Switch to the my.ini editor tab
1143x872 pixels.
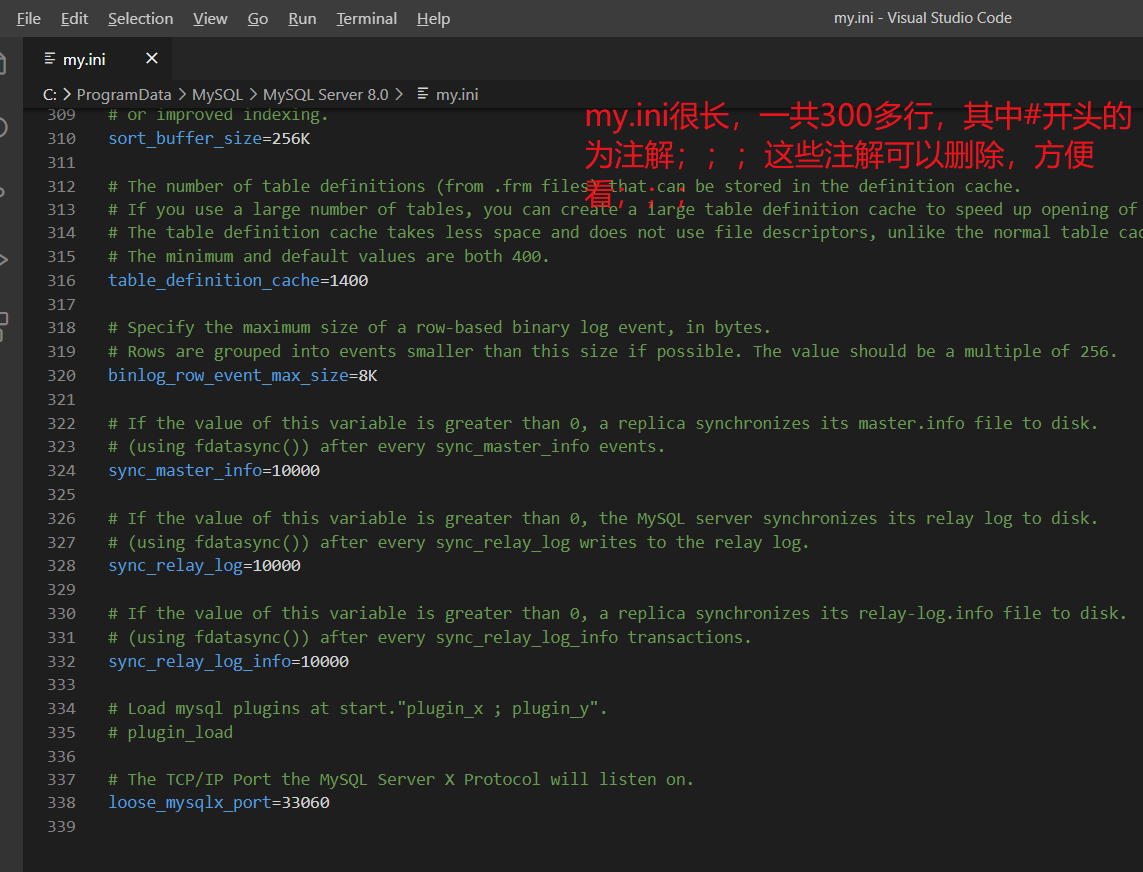point(85,58)
